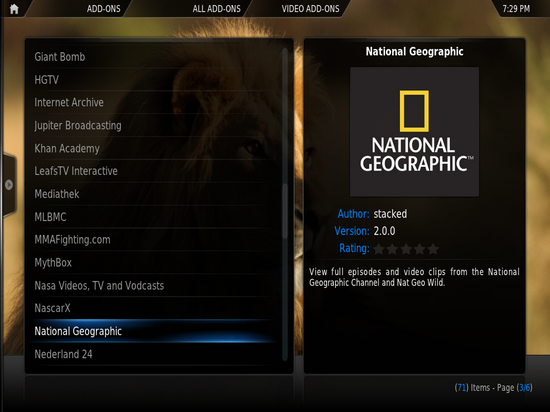Open the highlighted National Geographic item
The image size is (550, 412).
point(154,331)
